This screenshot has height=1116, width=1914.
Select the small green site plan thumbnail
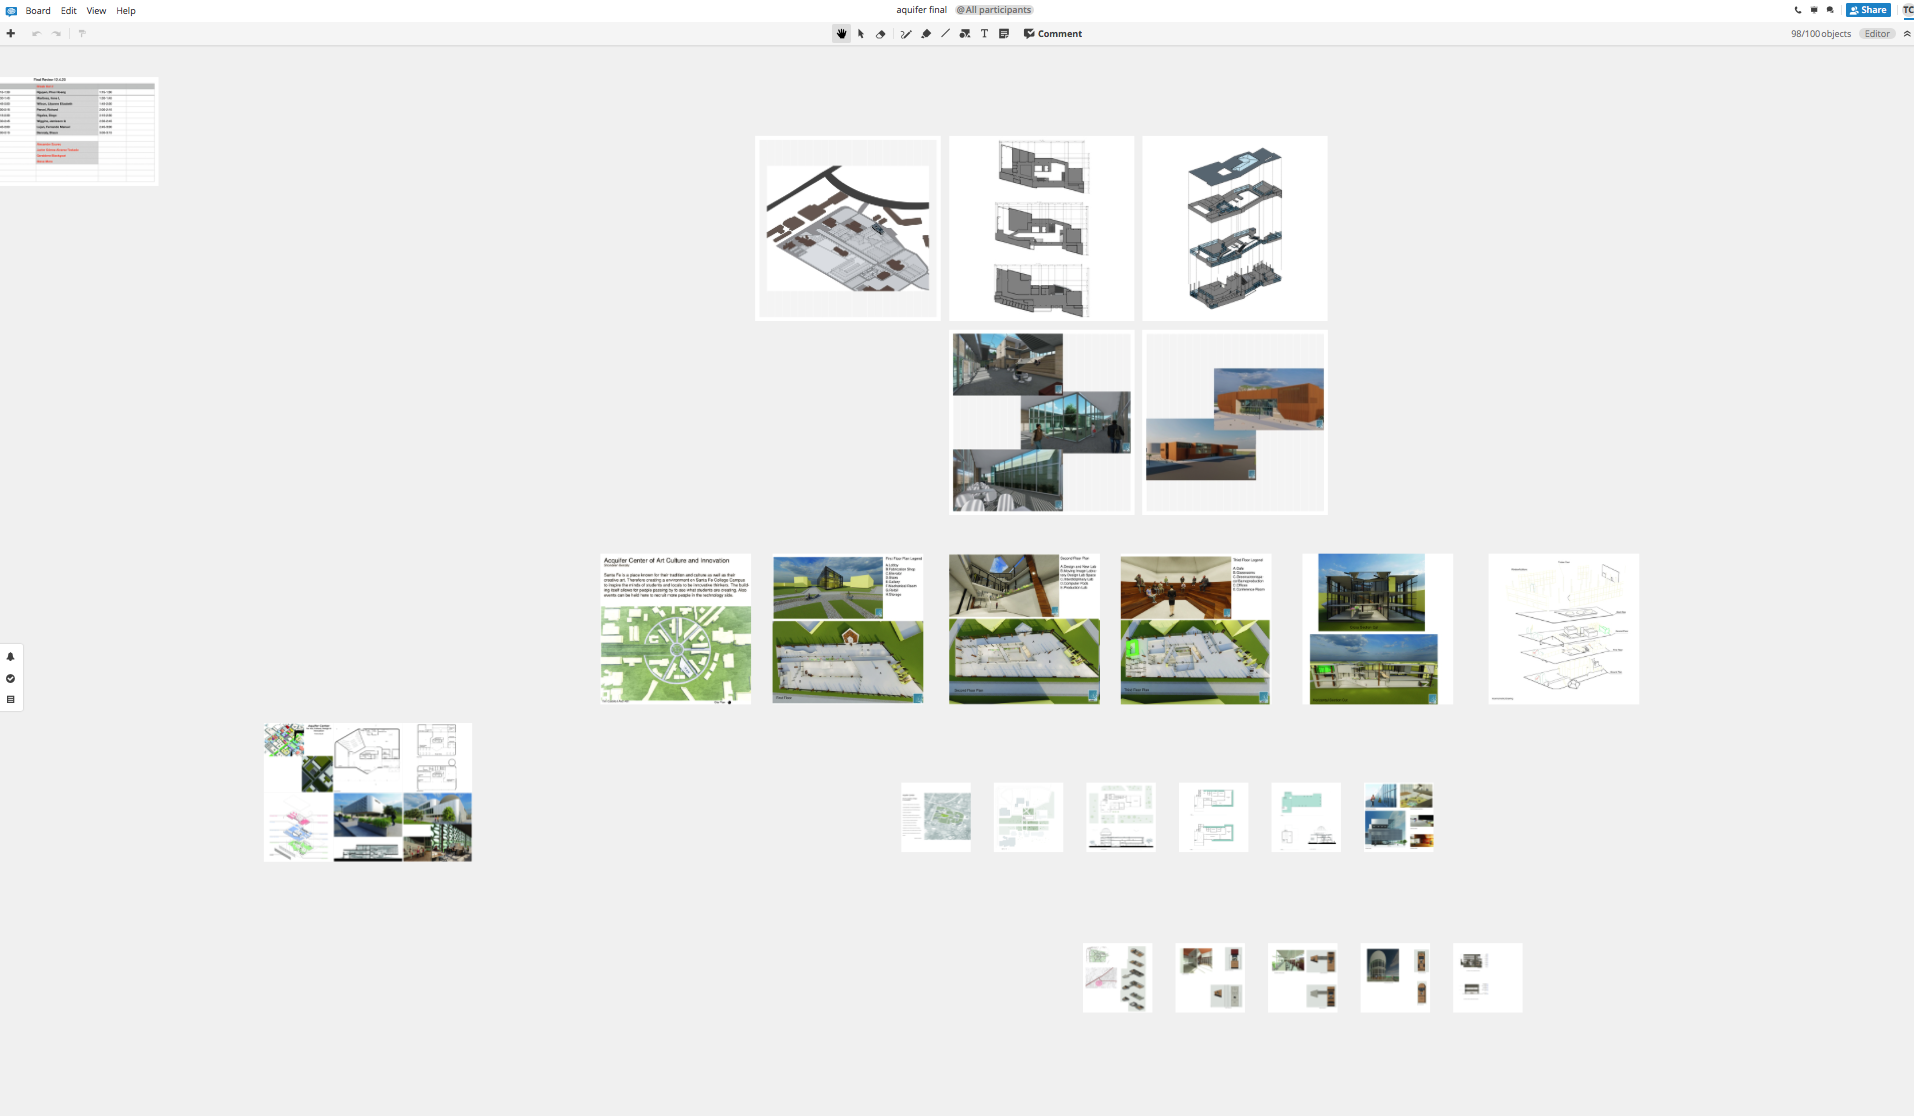(x=1028, y=817)
